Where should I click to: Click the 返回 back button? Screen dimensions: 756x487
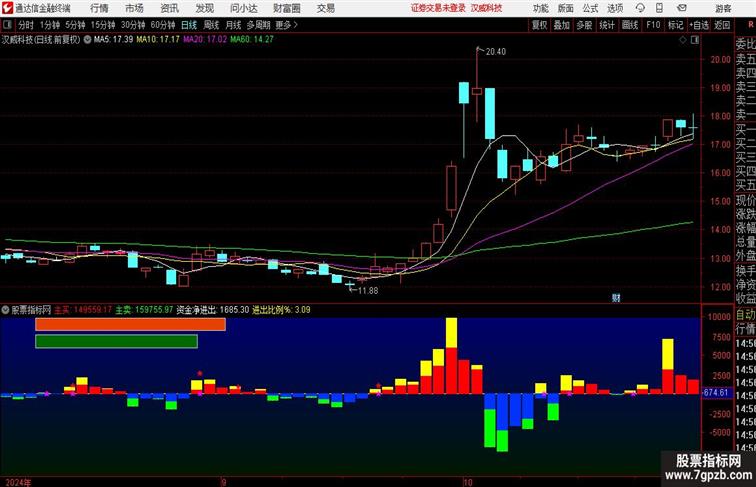722,25
